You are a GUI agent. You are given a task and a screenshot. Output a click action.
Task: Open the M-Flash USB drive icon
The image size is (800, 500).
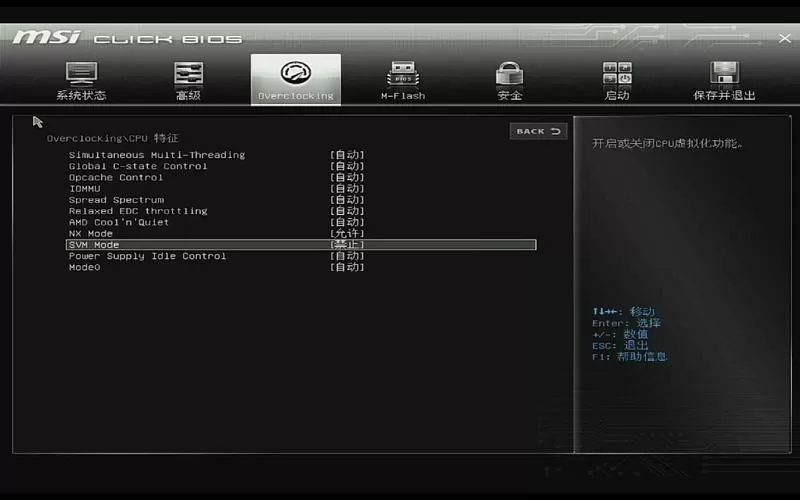coord(403,74)
